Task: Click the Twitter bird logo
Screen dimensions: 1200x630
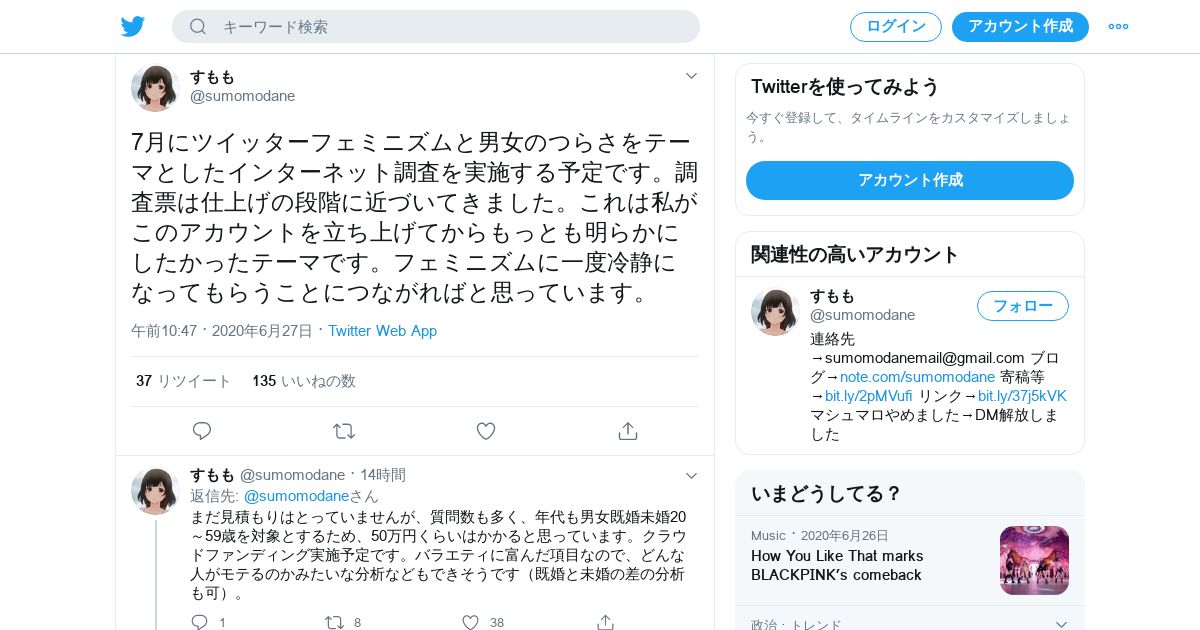Action: pos(133,26)
